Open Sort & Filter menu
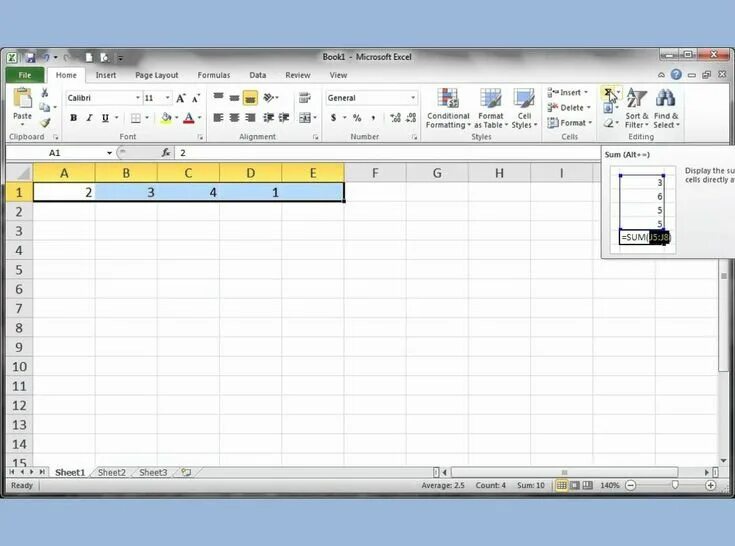The width and height of the screenshot is (735, 546). (x=637, y=108)
